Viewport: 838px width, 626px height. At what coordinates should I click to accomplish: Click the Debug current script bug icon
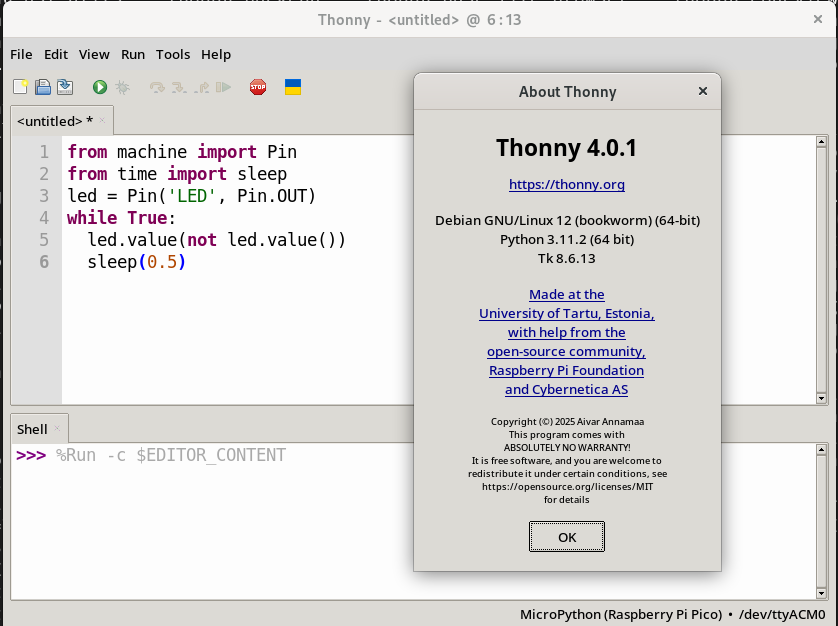[122, 88]
